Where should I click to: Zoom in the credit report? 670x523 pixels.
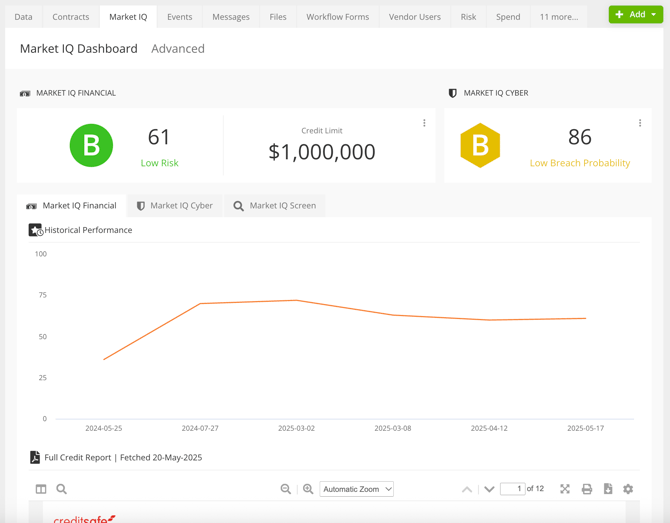tap(308, 489)
